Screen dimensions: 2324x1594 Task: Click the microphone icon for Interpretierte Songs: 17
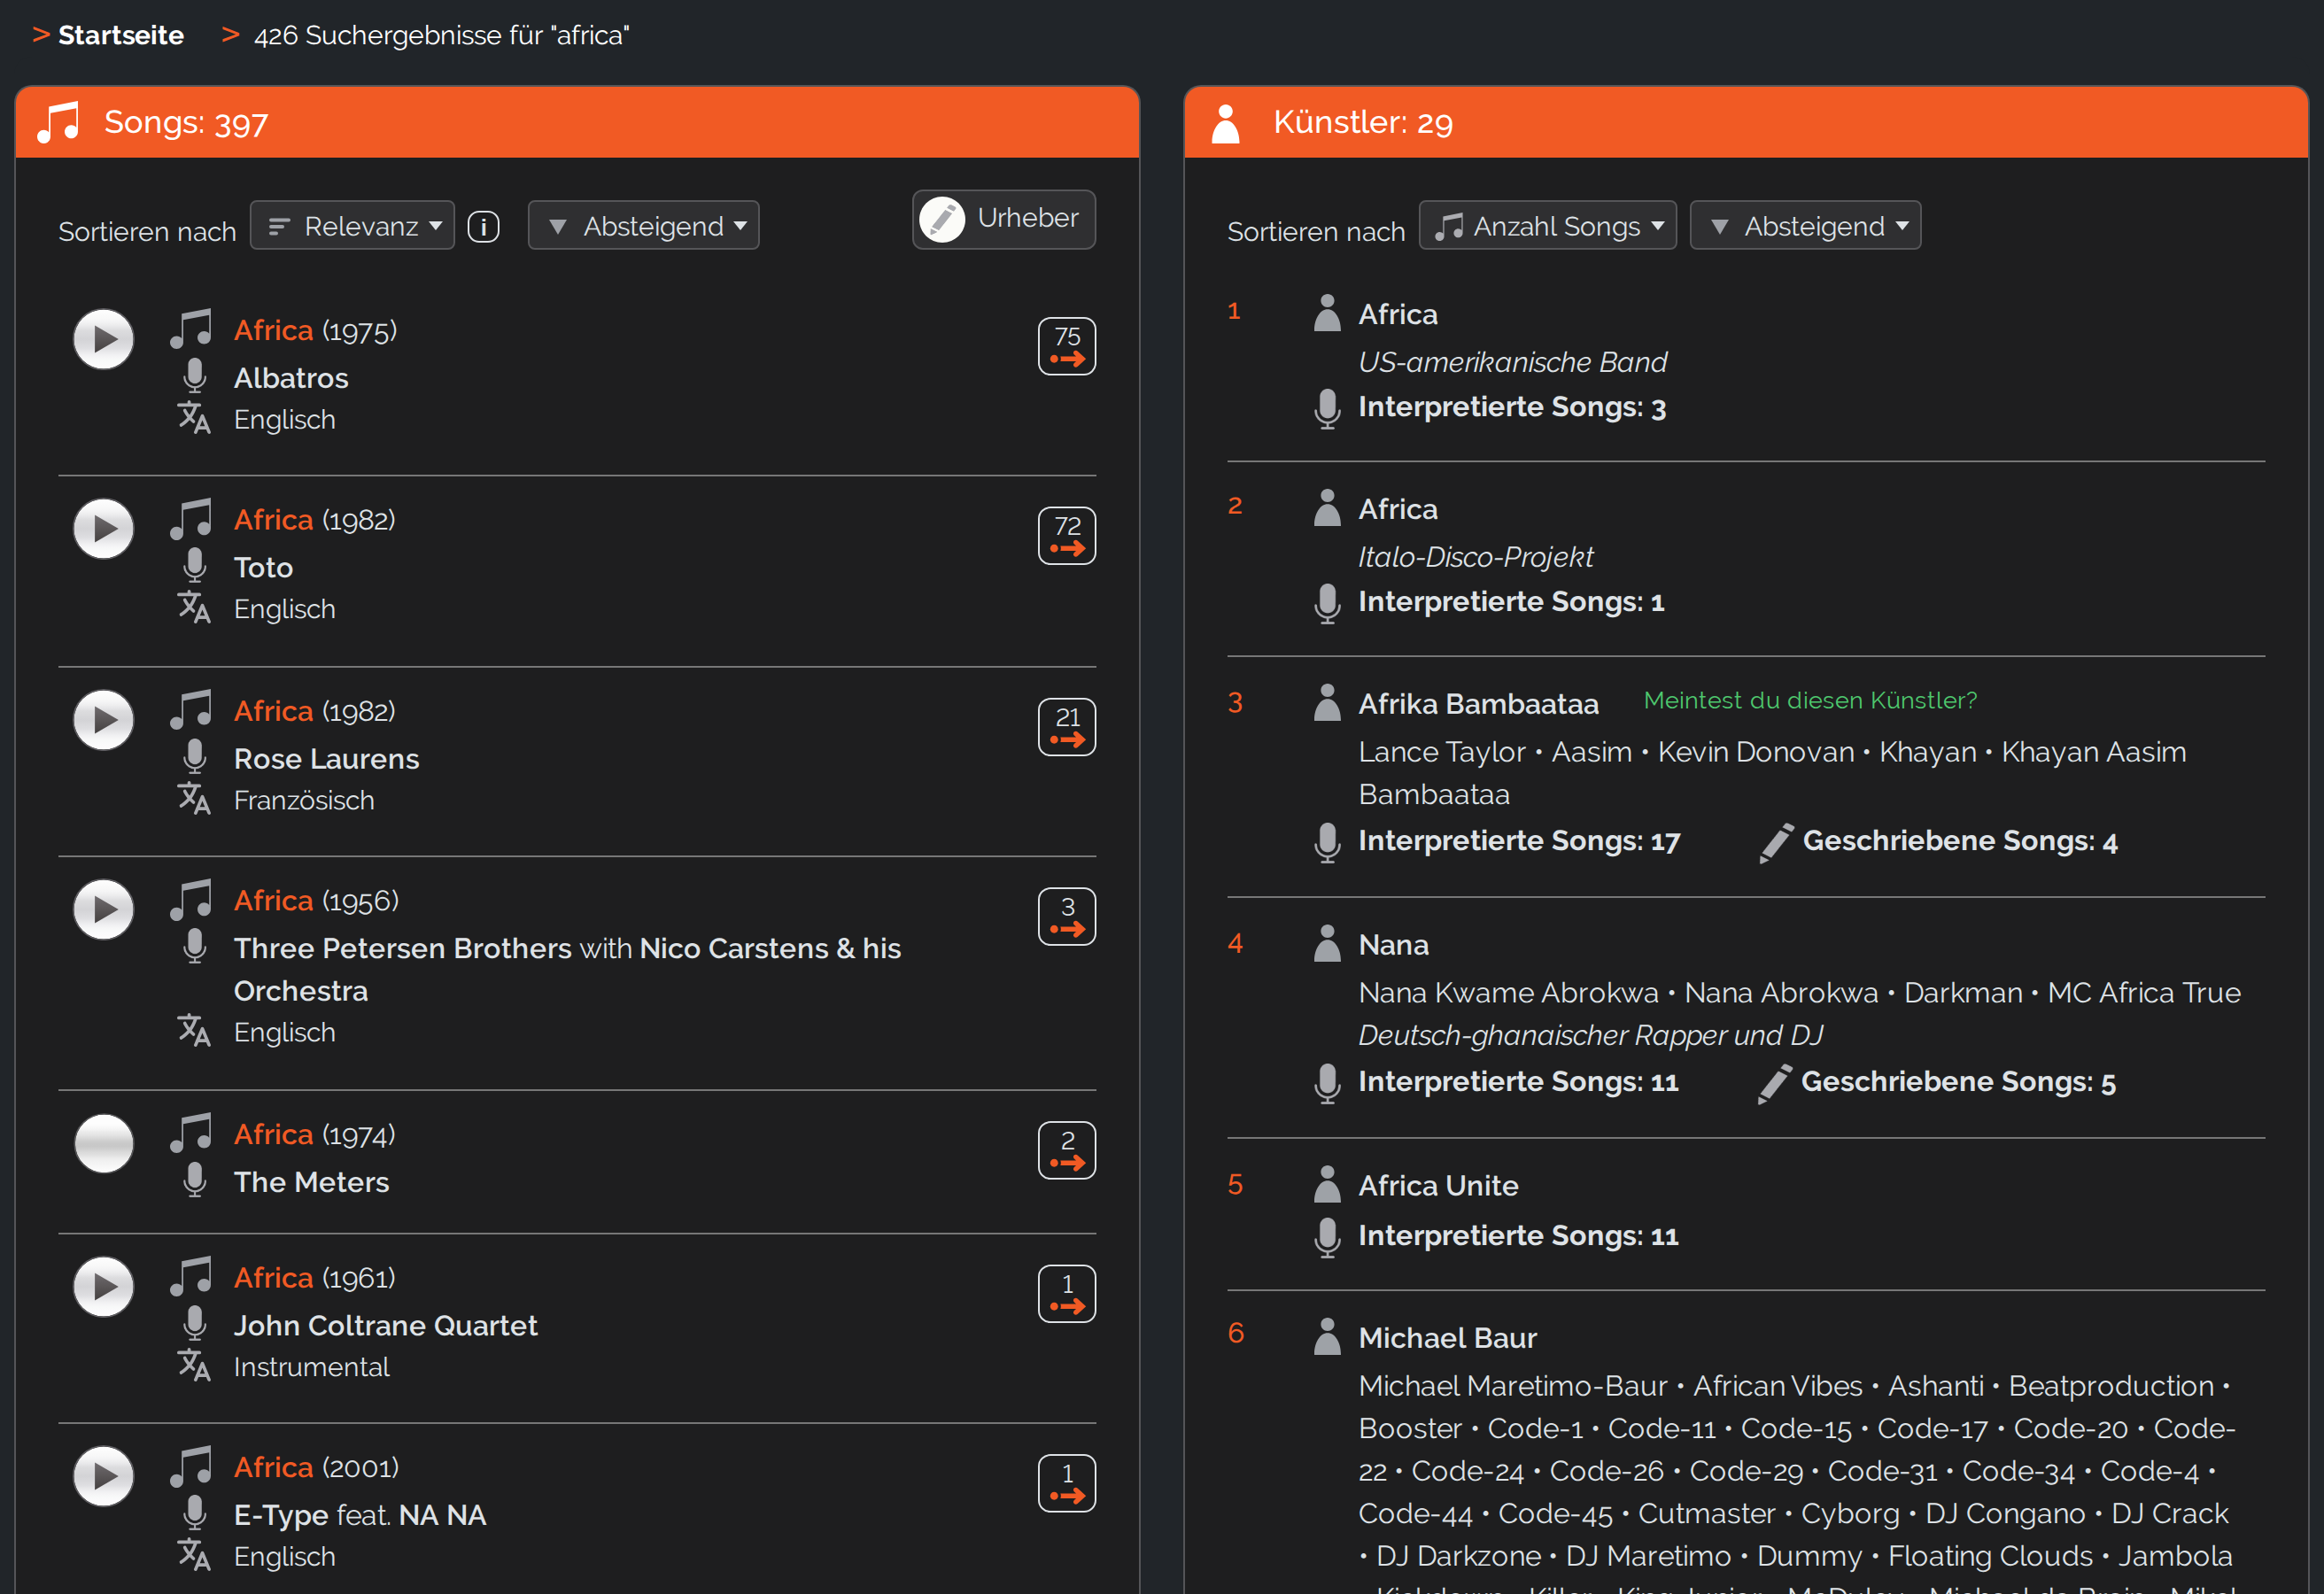(1327, 842)
